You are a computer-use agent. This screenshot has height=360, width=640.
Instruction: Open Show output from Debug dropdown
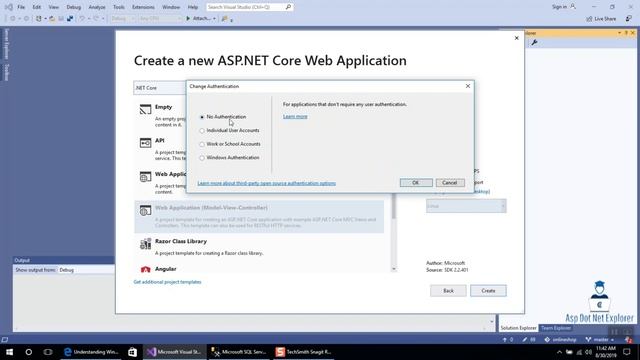[x=87, y=270]
